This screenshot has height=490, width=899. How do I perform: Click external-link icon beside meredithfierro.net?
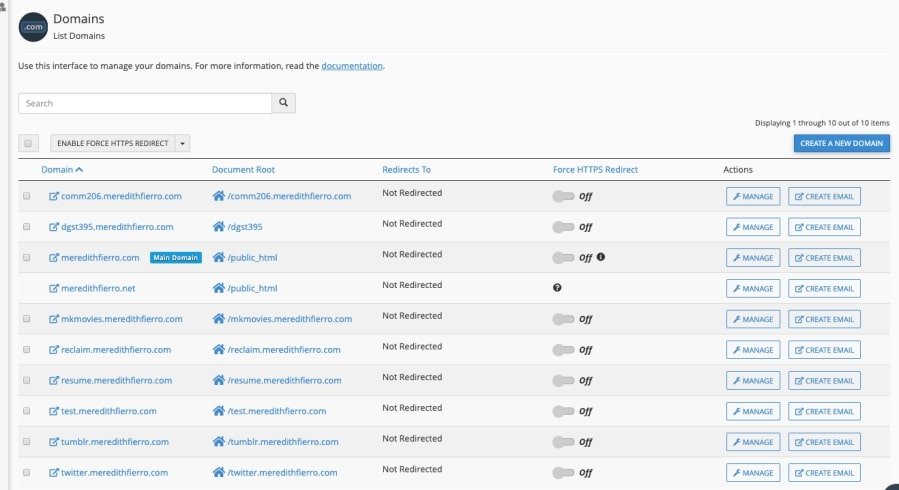[x=54, y=288]
